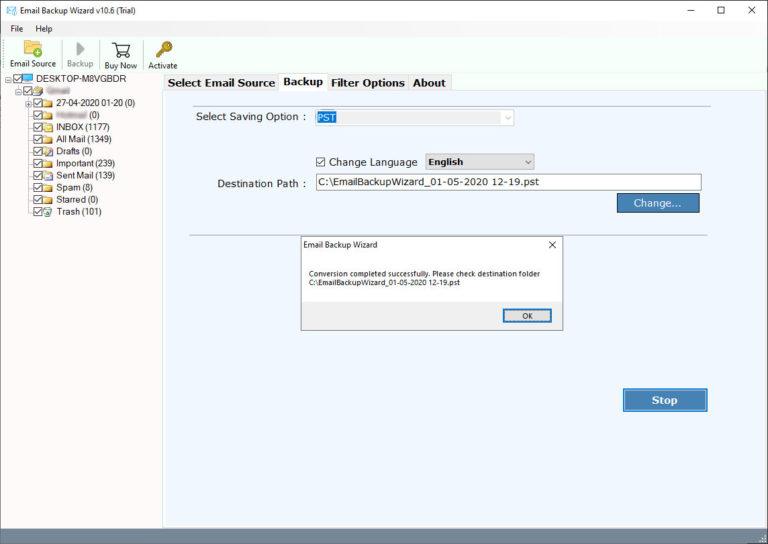Toggle the Trash (101) checkbox

38,212
